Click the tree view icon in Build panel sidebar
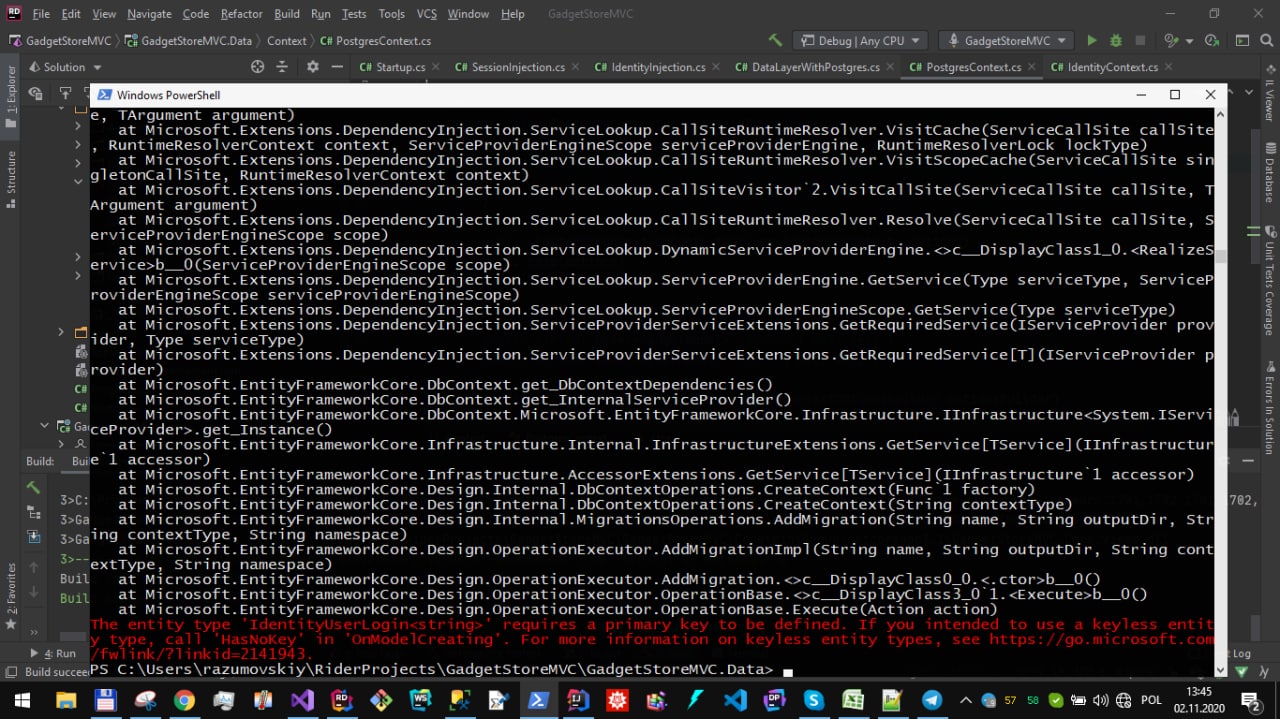The width and height of the screenshot is (1280, 719). [x=33, y=512]
